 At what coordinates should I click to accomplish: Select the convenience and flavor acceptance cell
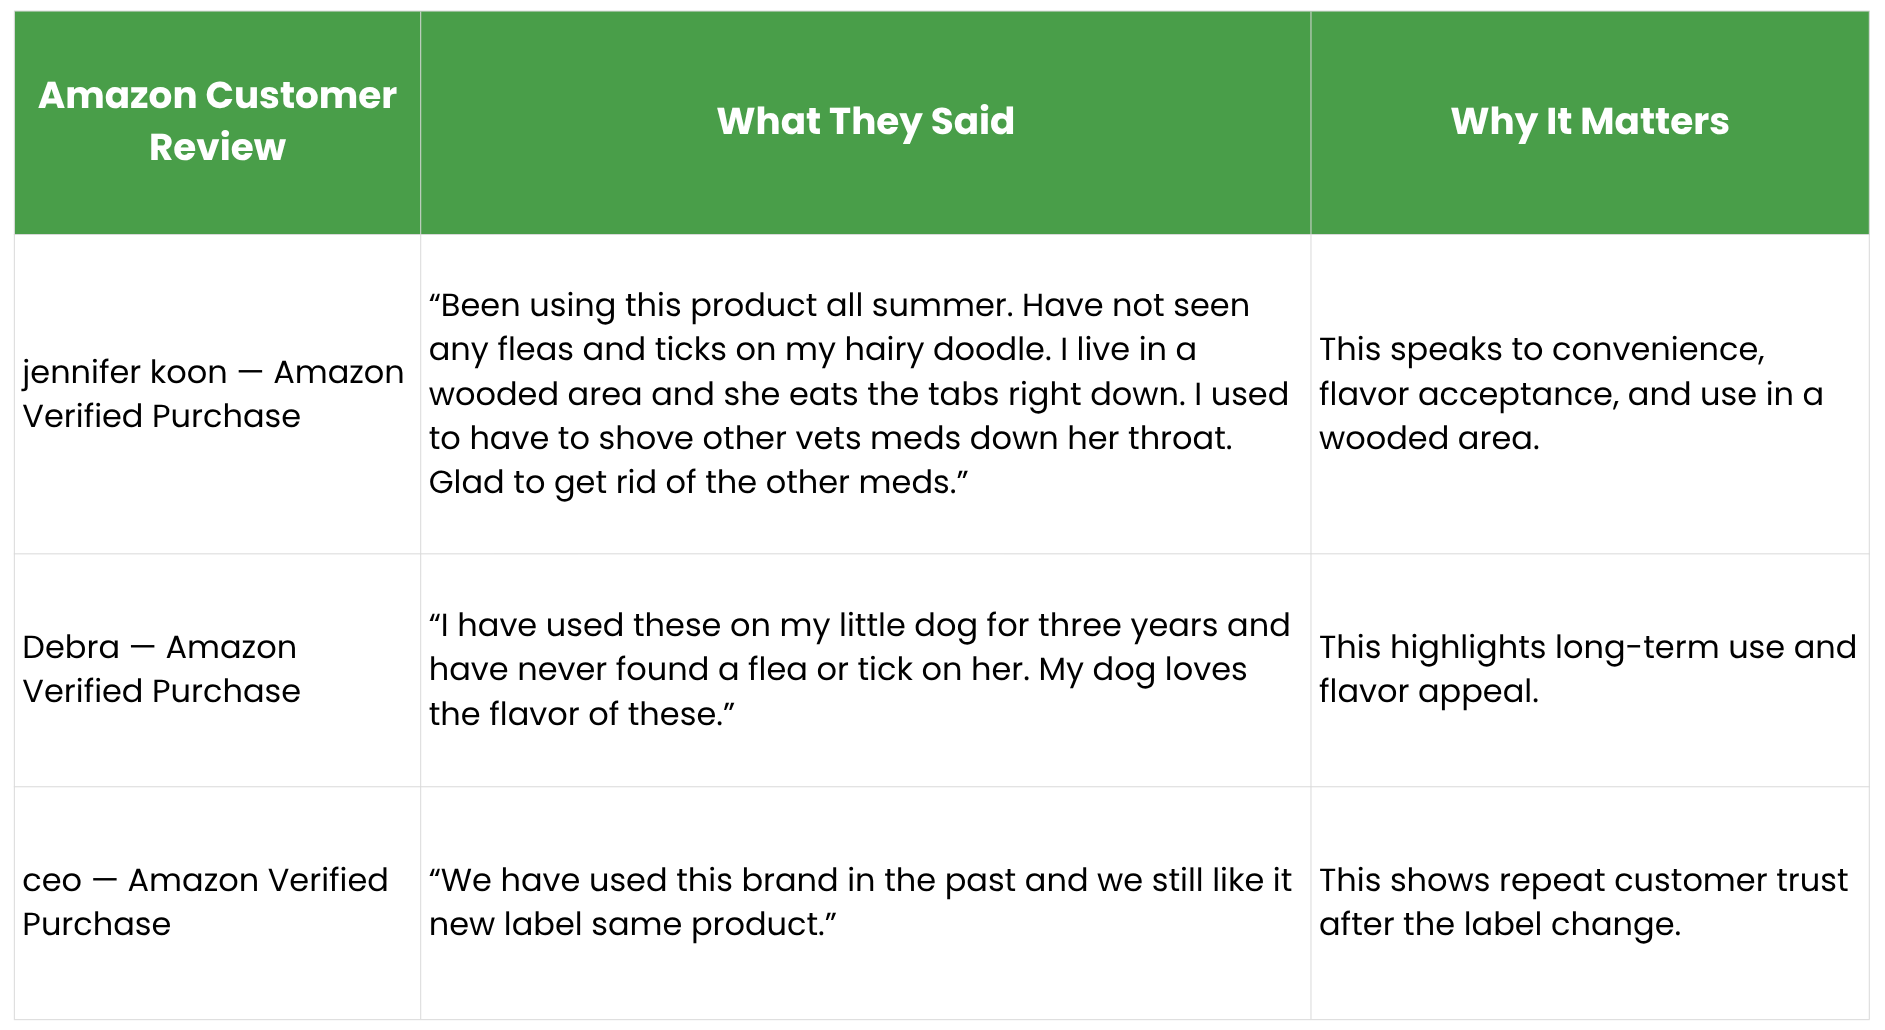tap(1589, 394)
